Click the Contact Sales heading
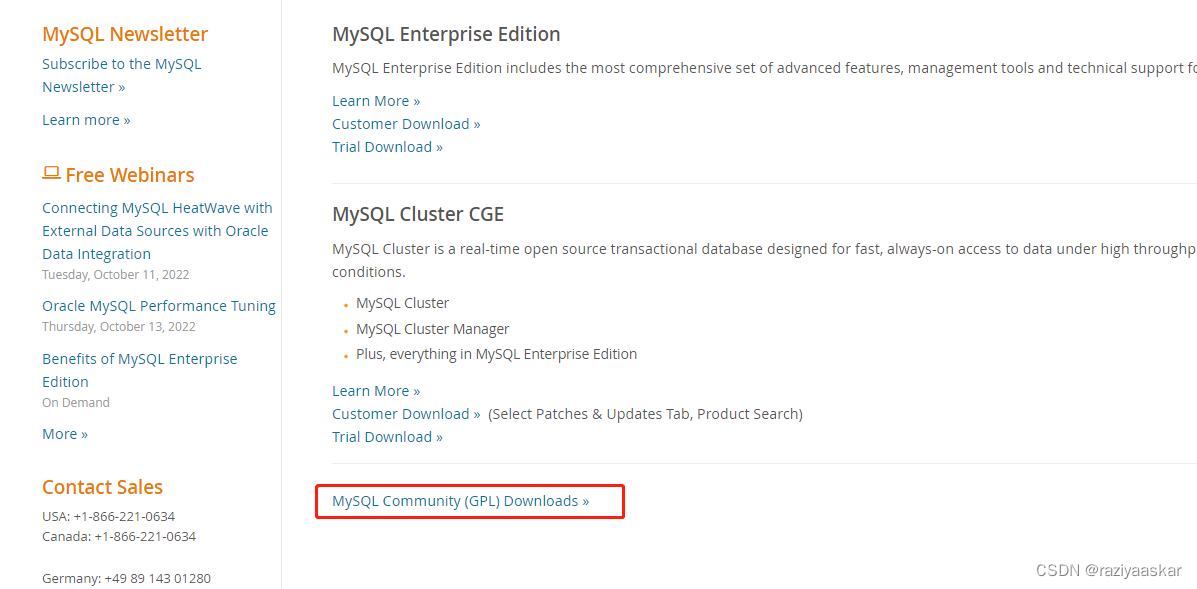Screen dimensions: 1197x589 [102, 487]
